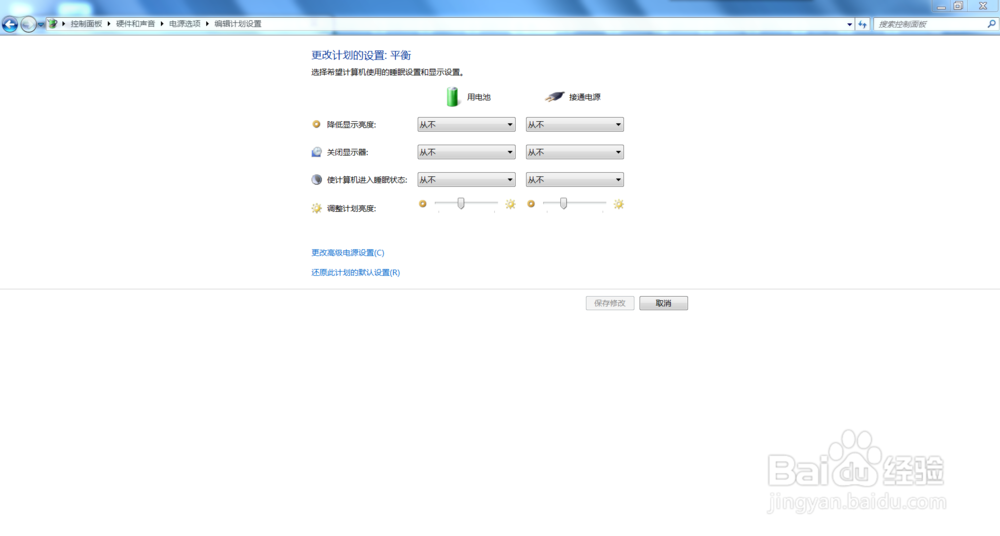The image size is (1000, 536).
Task: Open recent pages dropdown next to Forward arrow
Action: pos(41,24)
